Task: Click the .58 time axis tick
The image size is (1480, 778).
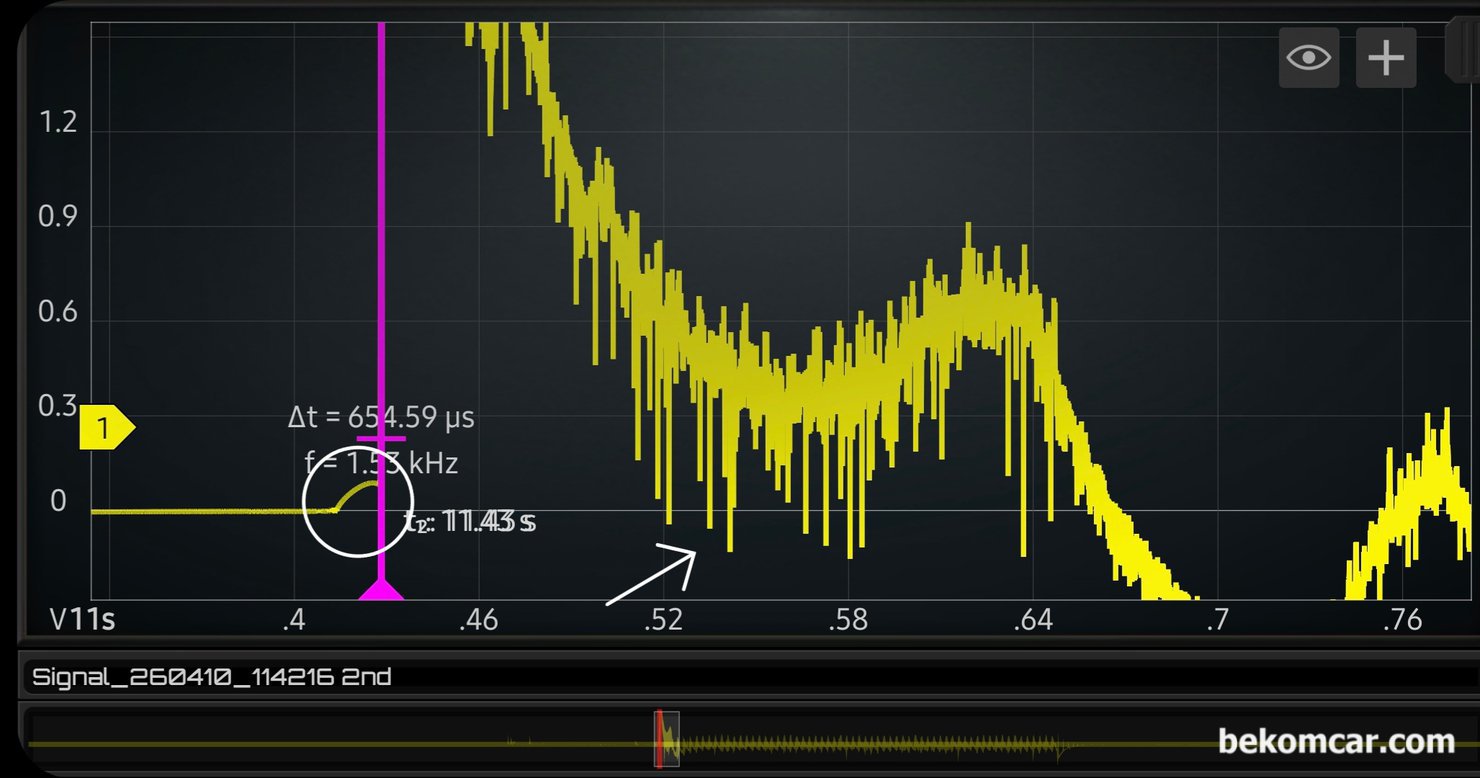Action: coord(847,620)
